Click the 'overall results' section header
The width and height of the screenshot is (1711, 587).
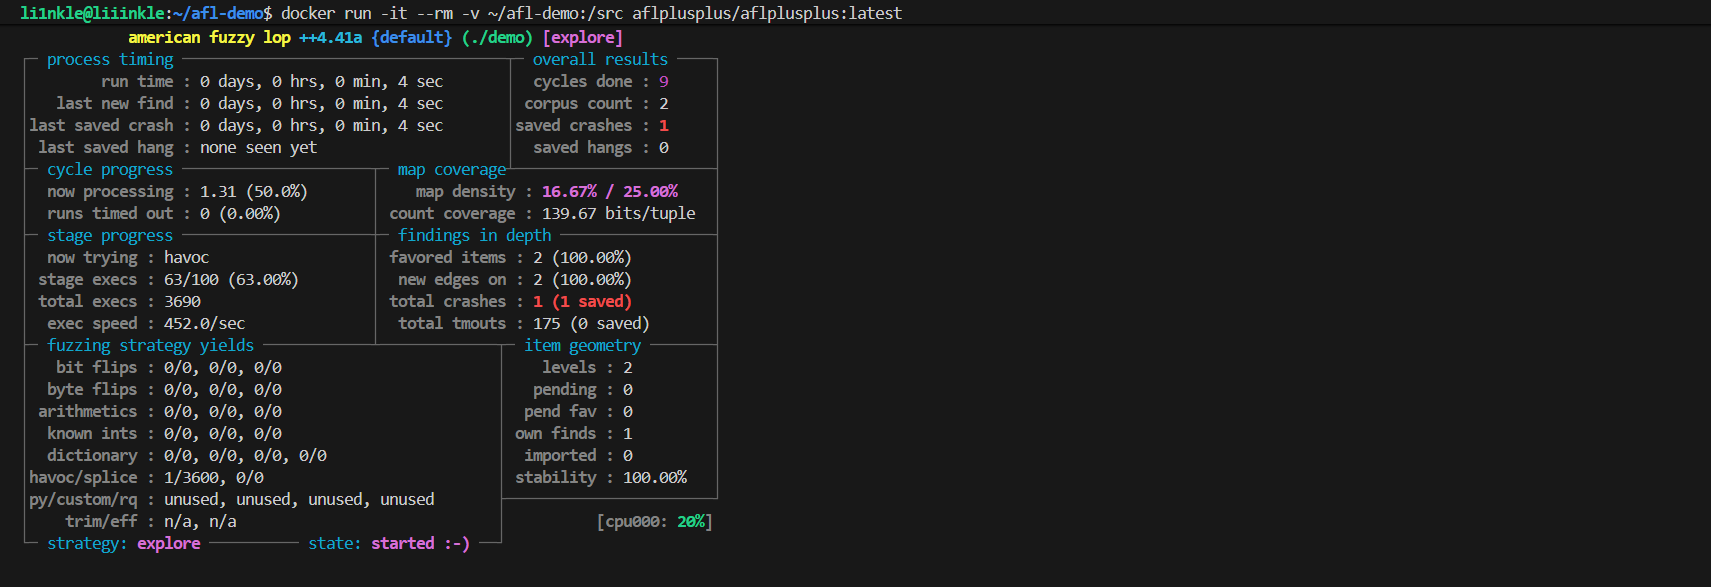[600, 59]
